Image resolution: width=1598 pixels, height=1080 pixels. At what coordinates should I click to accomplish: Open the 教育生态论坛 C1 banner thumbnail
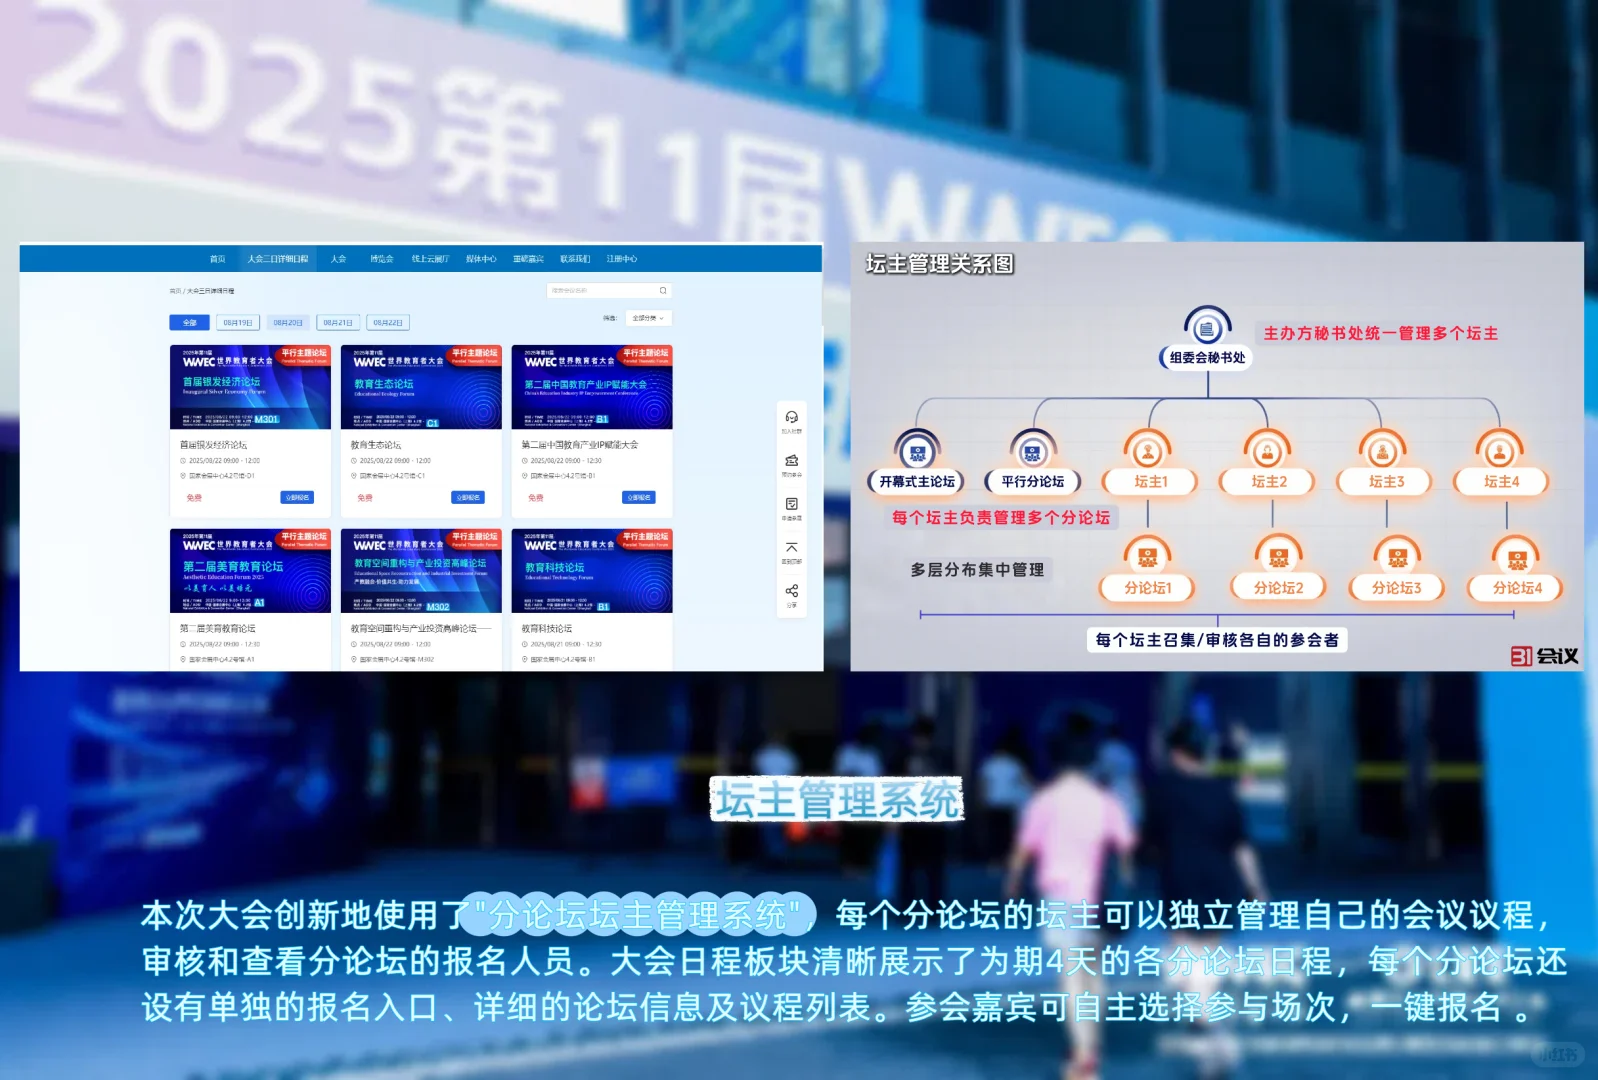click(421, 387)
